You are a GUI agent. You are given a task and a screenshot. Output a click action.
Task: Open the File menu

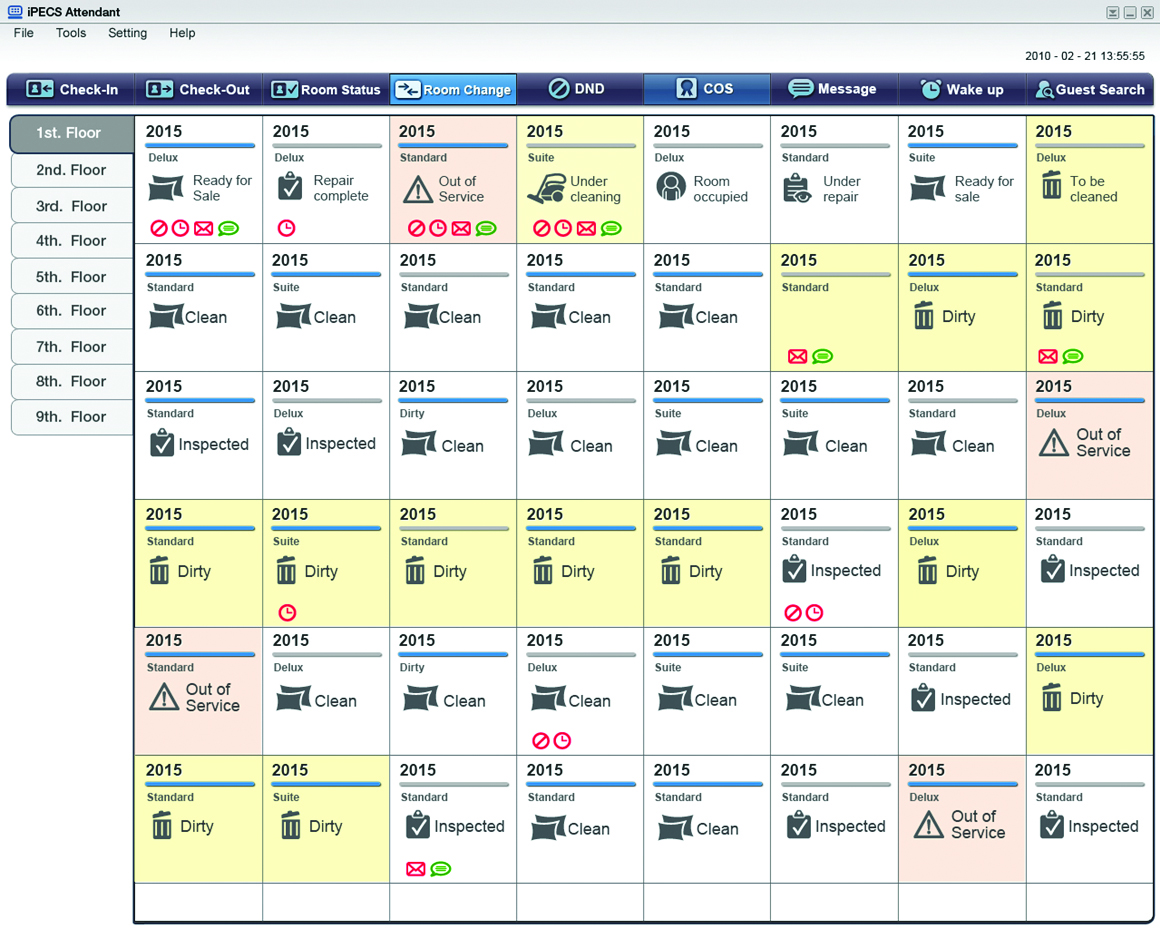click(24, 33)
